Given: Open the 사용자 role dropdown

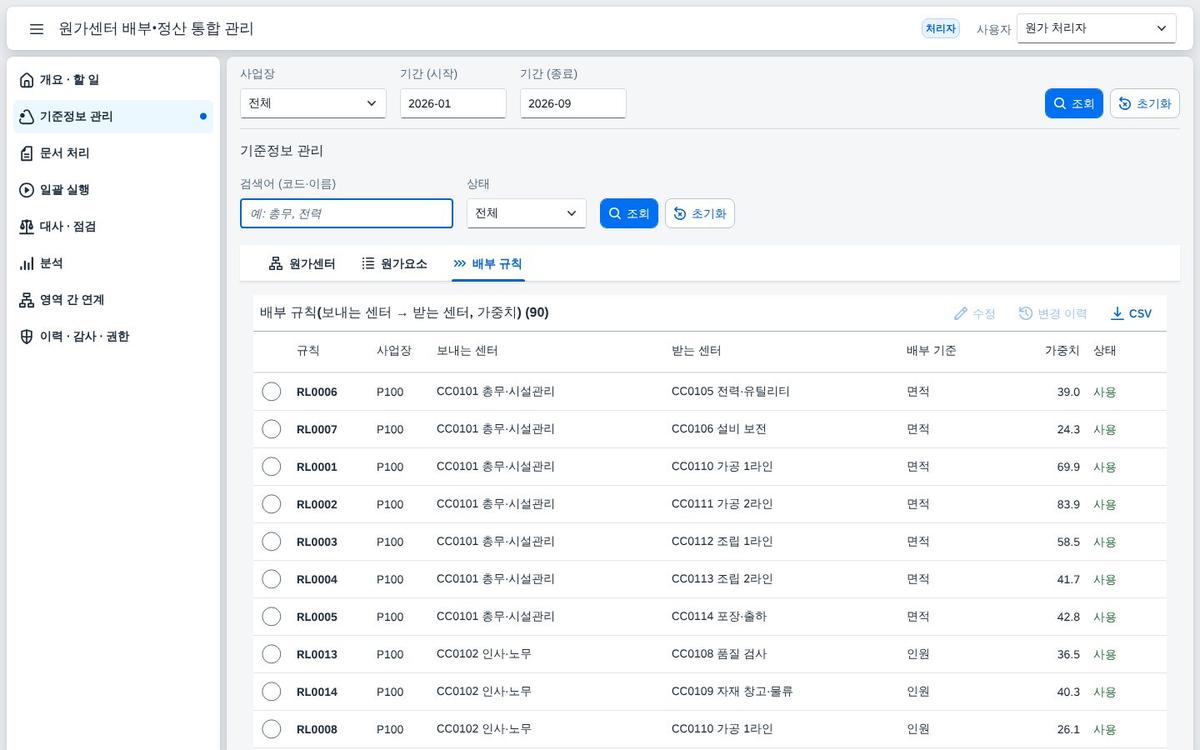Looking at the screenshot, I should click(x=1096, y=29).
